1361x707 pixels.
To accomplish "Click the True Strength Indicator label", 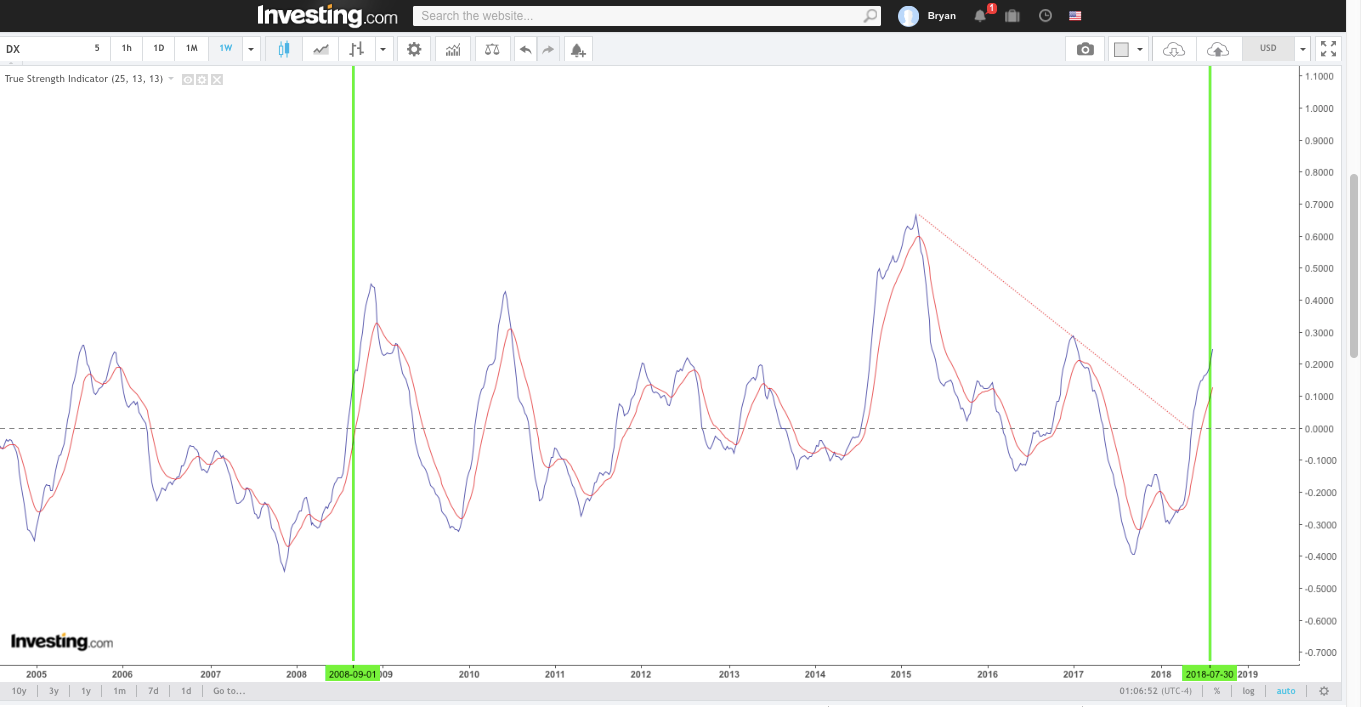I will [x=84, y=79].
